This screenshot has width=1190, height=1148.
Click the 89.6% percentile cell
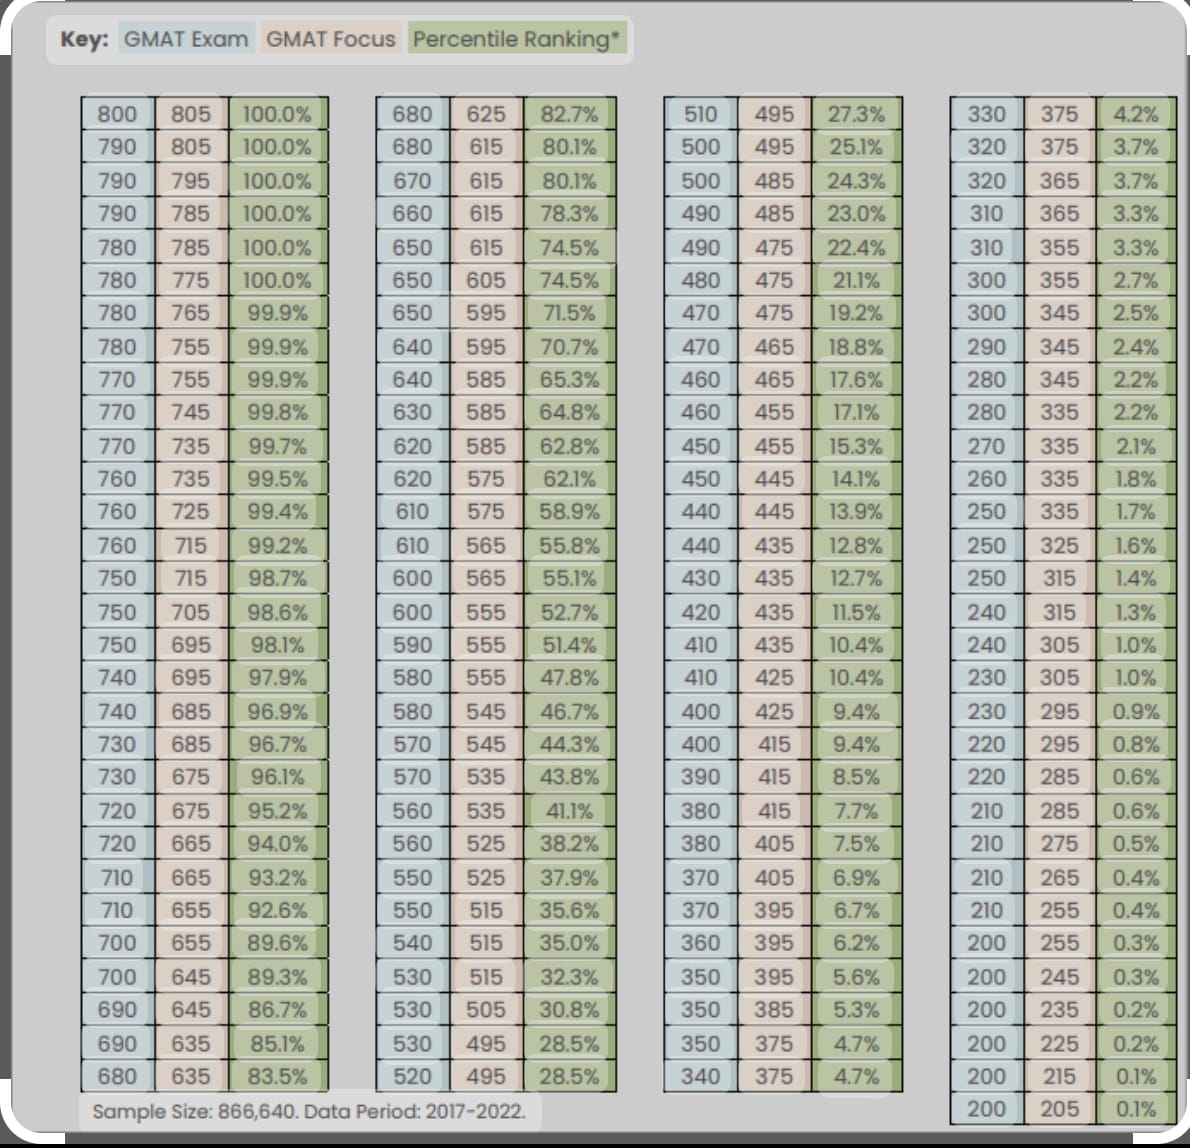[278, 943]
